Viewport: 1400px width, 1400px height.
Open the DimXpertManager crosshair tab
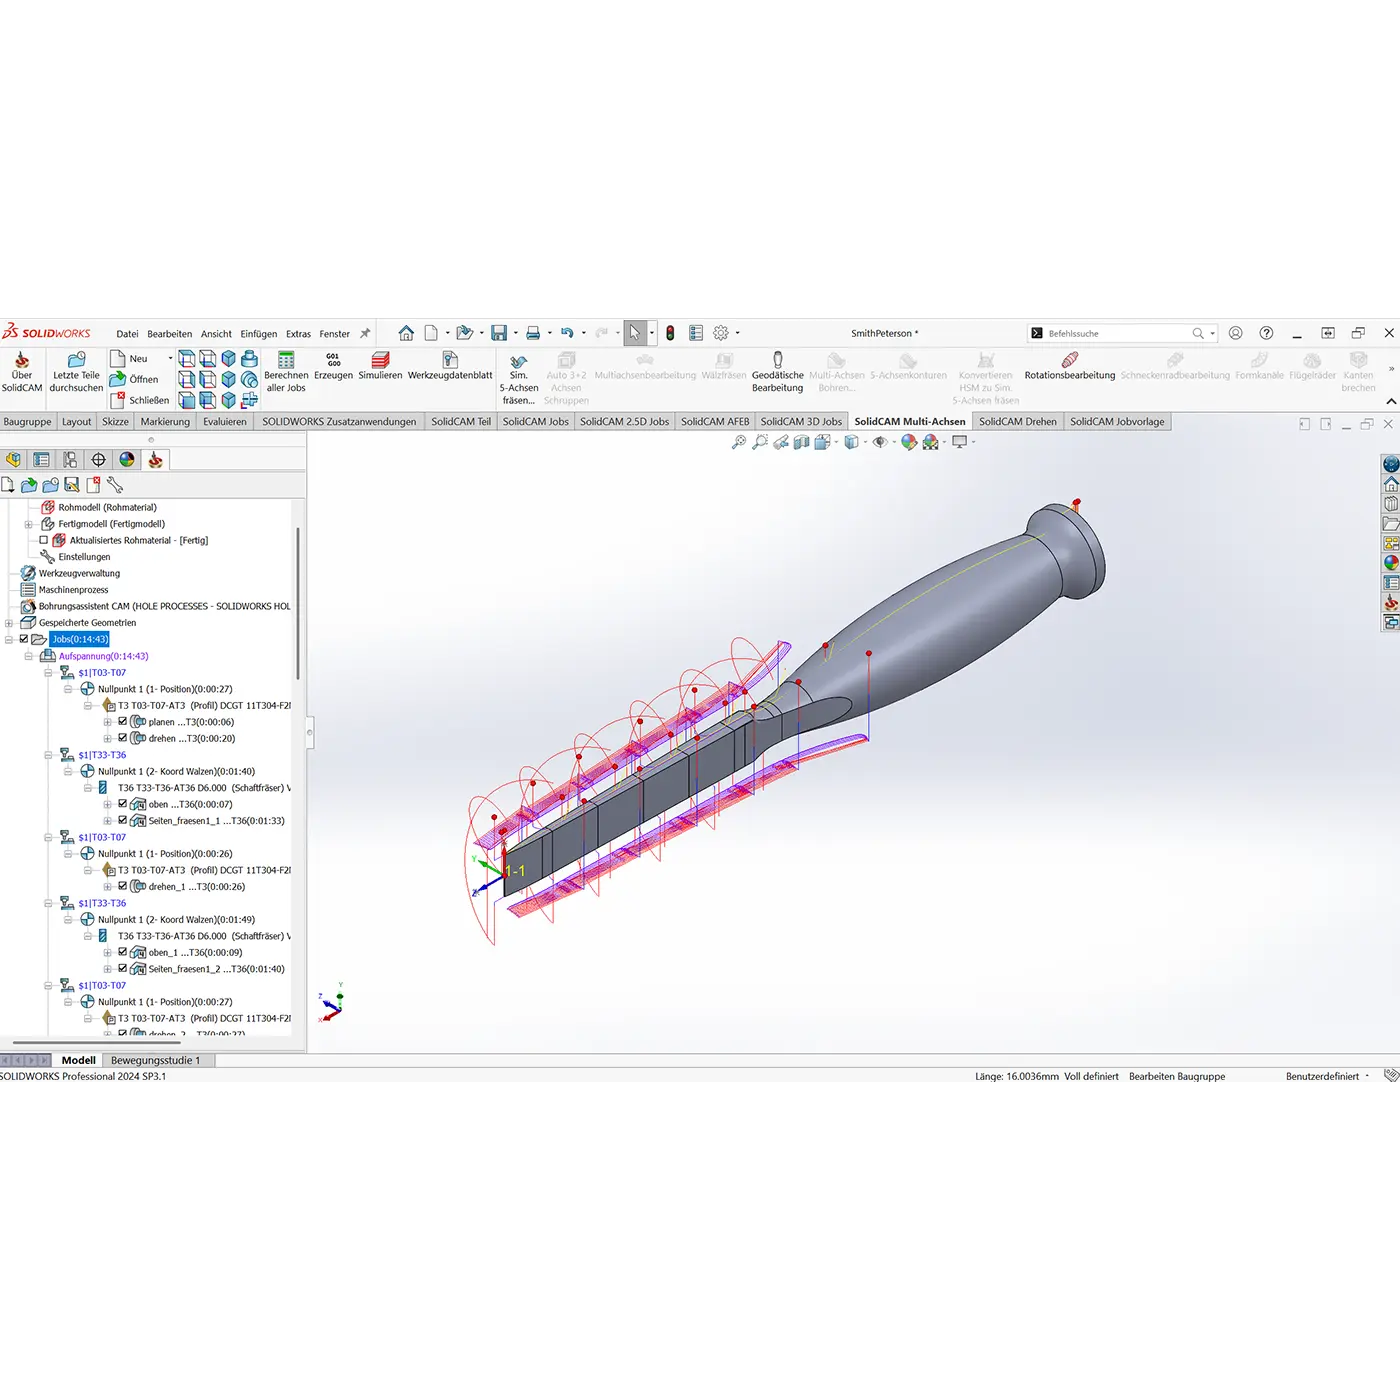coord(98,460)
